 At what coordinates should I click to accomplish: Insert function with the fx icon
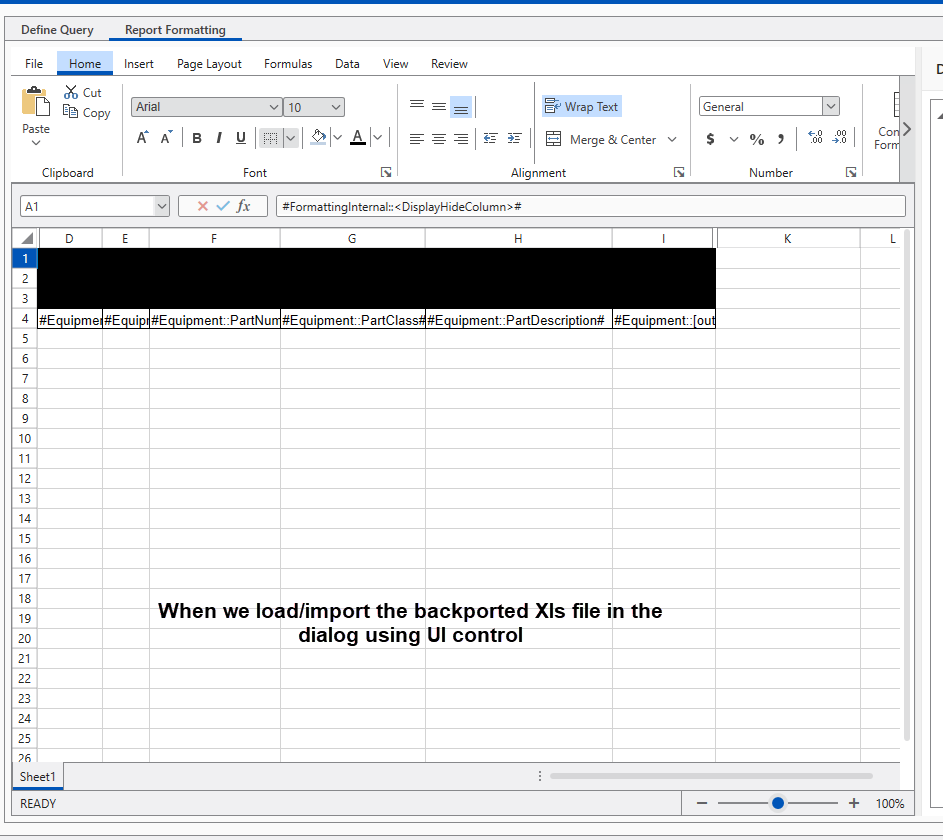(243, 206)
